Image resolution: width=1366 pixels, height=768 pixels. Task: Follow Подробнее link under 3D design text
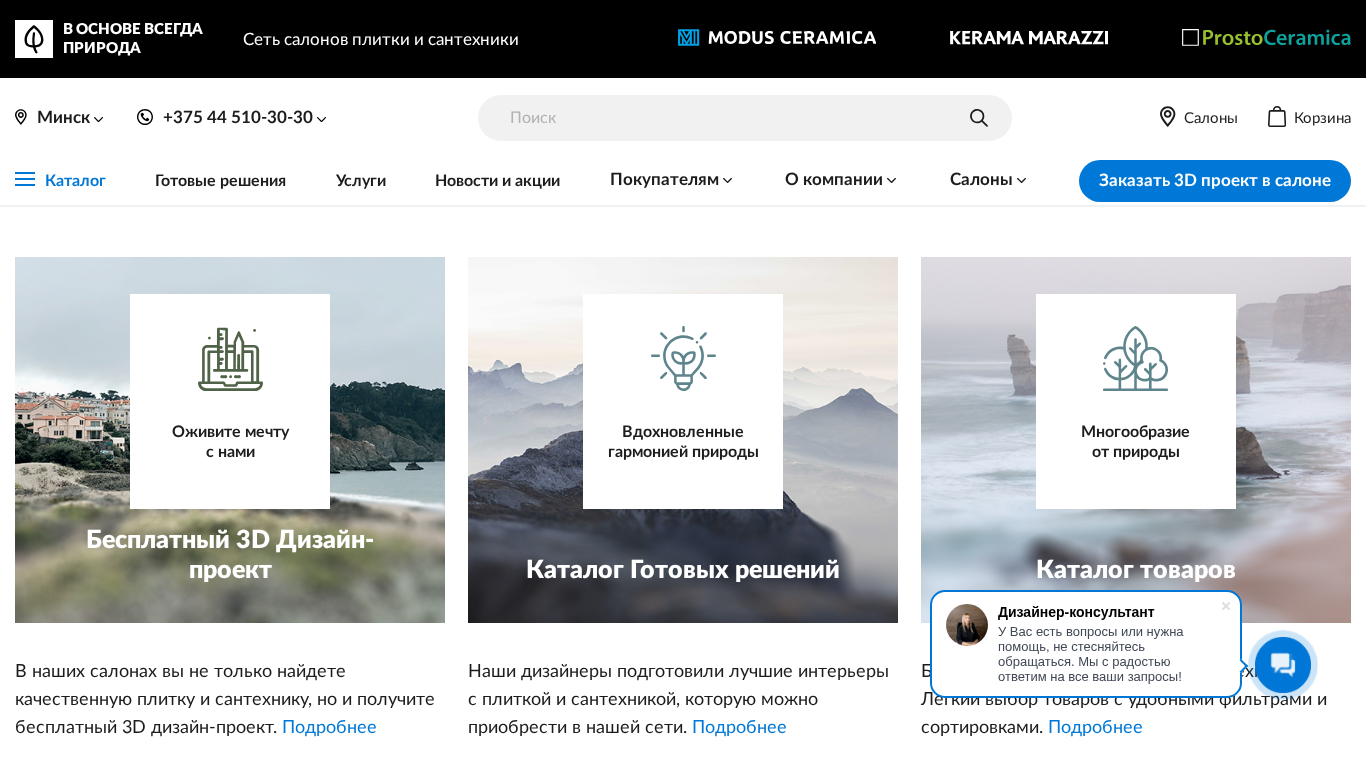pyautogui.click(x=329, y=727)
